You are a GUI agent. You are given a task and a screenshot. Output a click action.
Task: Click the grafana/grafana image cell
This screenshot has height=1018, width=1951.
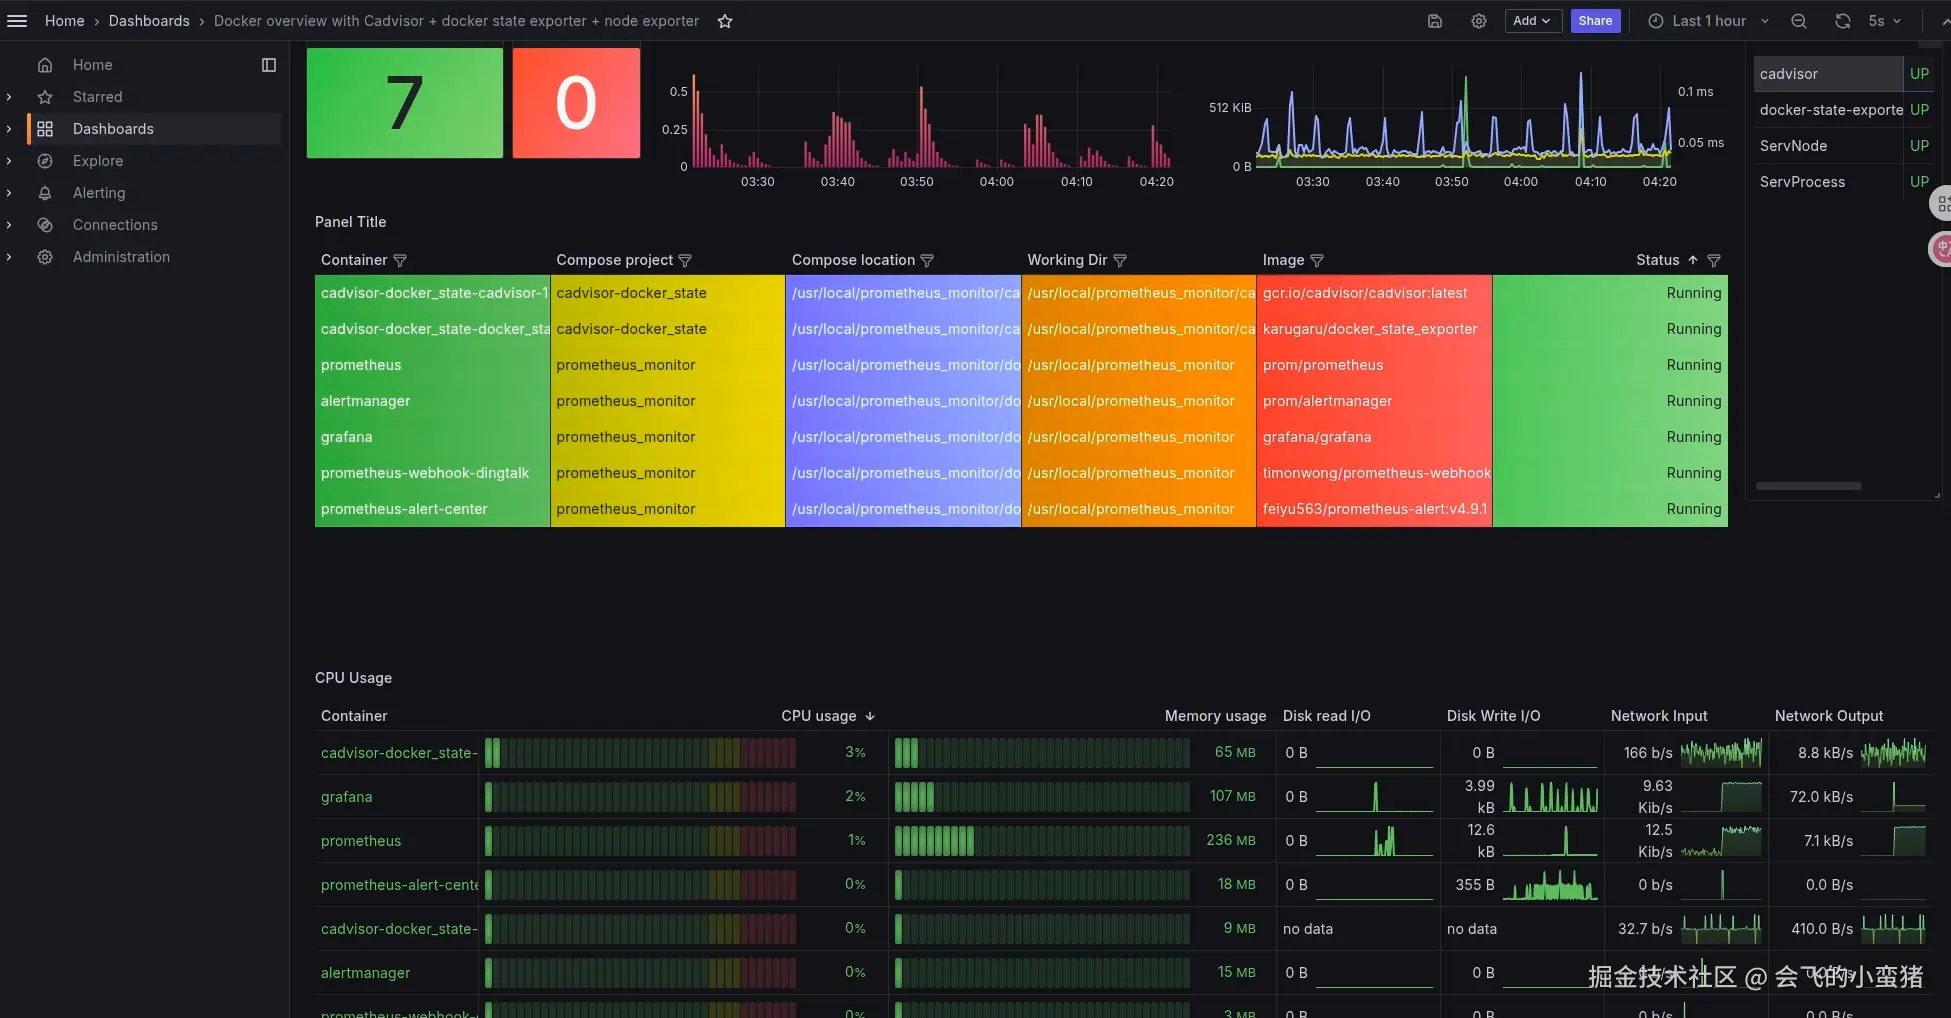(1374, 437)
